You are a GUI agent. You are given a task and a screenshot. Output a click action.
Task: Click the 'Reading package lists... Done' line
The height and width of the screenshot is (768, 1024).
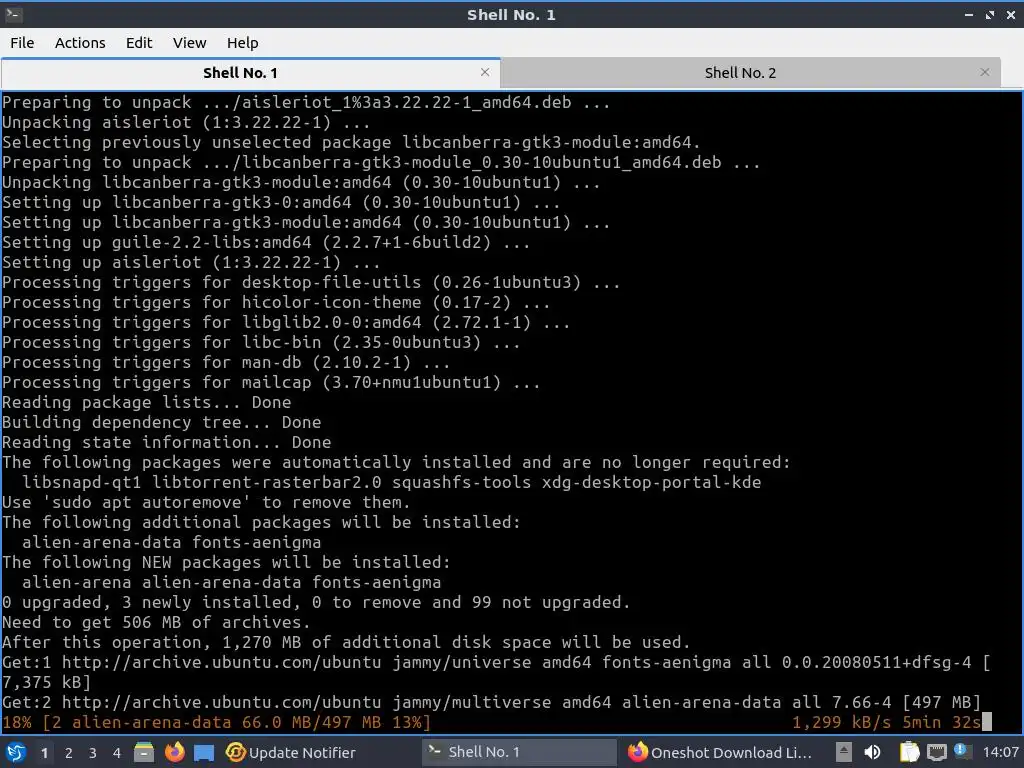[x=146, y=402]
